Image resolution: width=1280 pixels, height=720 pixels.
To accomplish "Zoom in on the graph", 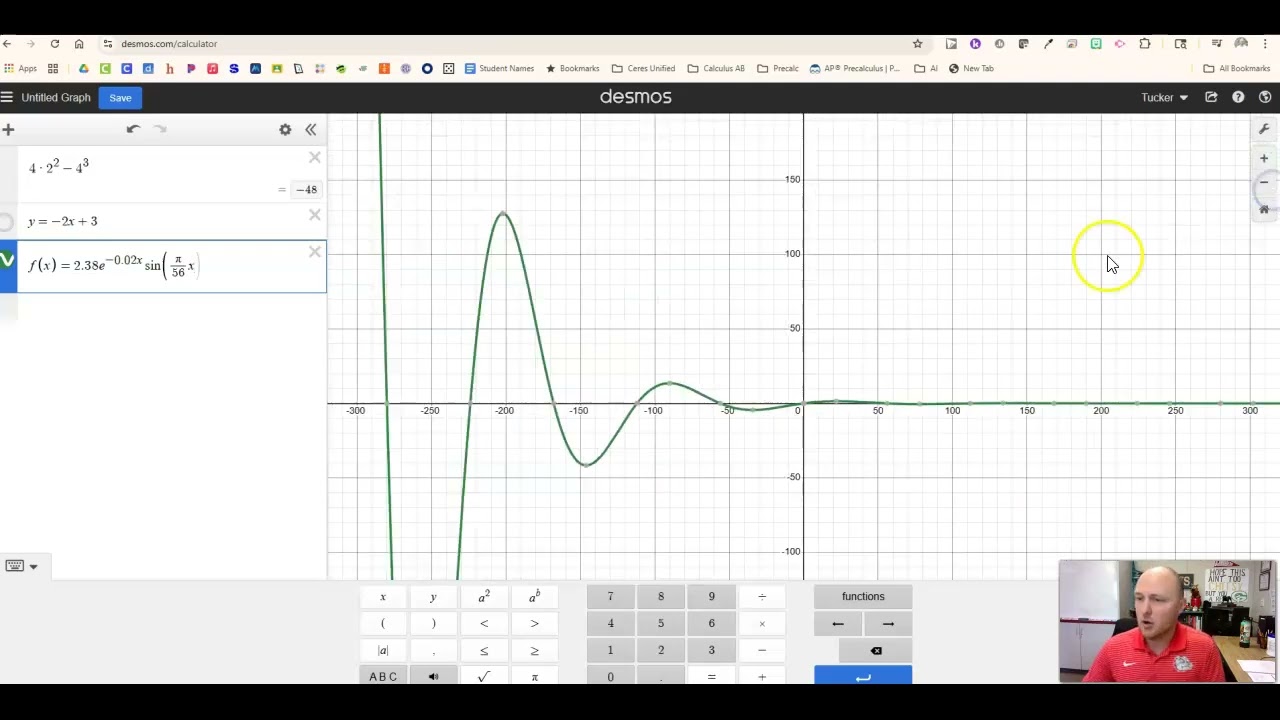I will (1264, 158).
